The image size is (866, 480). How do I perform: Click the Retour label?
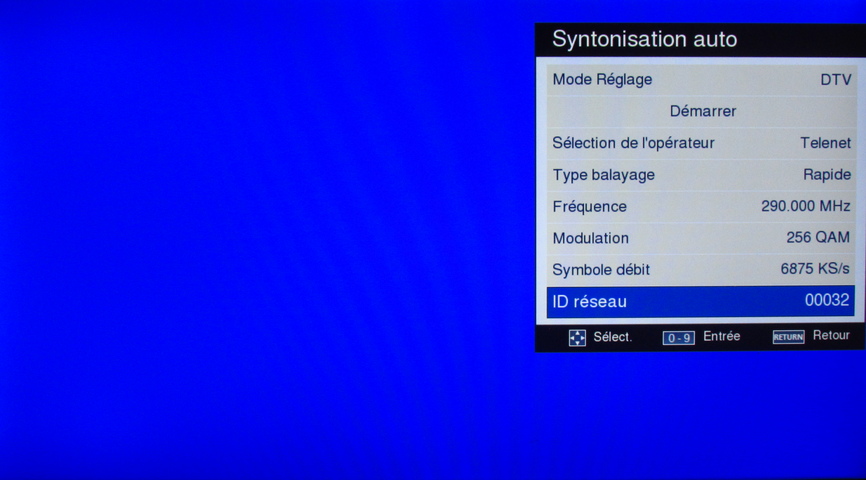(x=831, y=335)
